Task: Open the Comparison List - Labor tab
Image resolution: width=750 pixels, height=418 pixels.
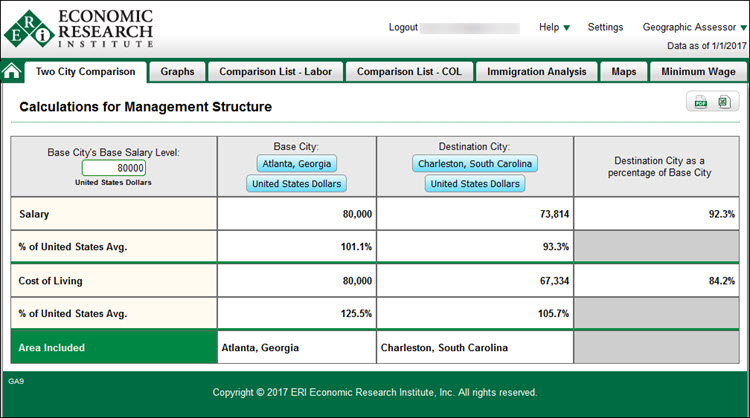Action: (x=275, y=72)
